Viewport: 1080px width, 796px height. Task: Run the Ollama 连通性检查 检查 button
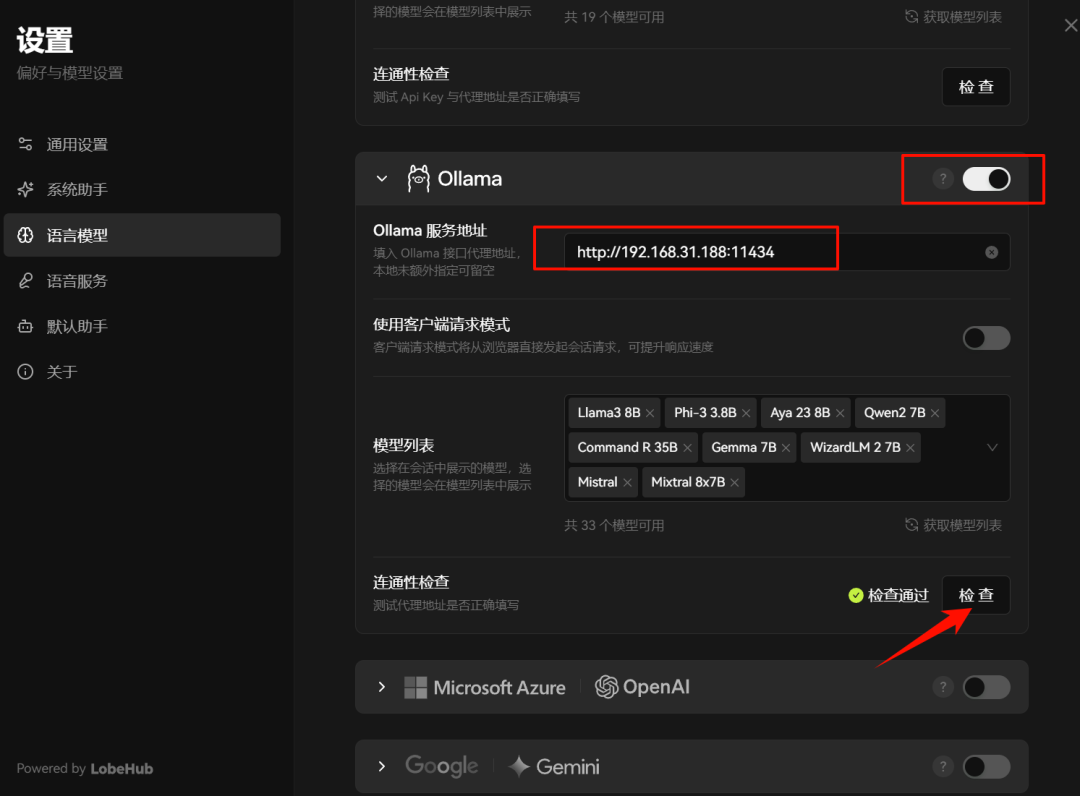(x=976, y=595)
